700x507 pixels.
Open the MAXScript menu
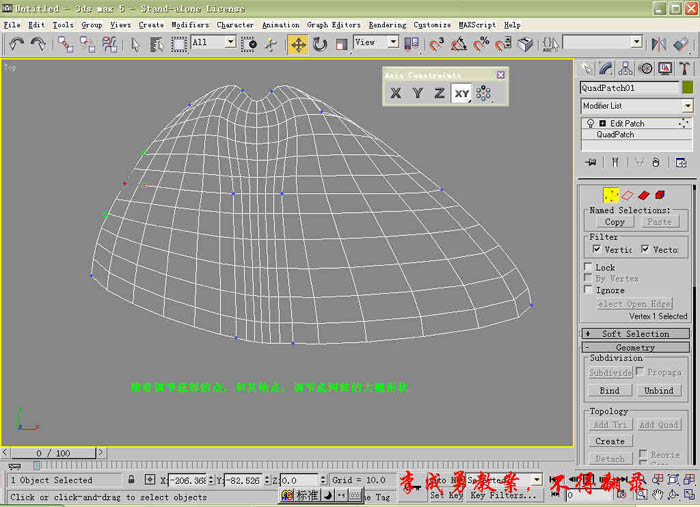coord(477,25)
